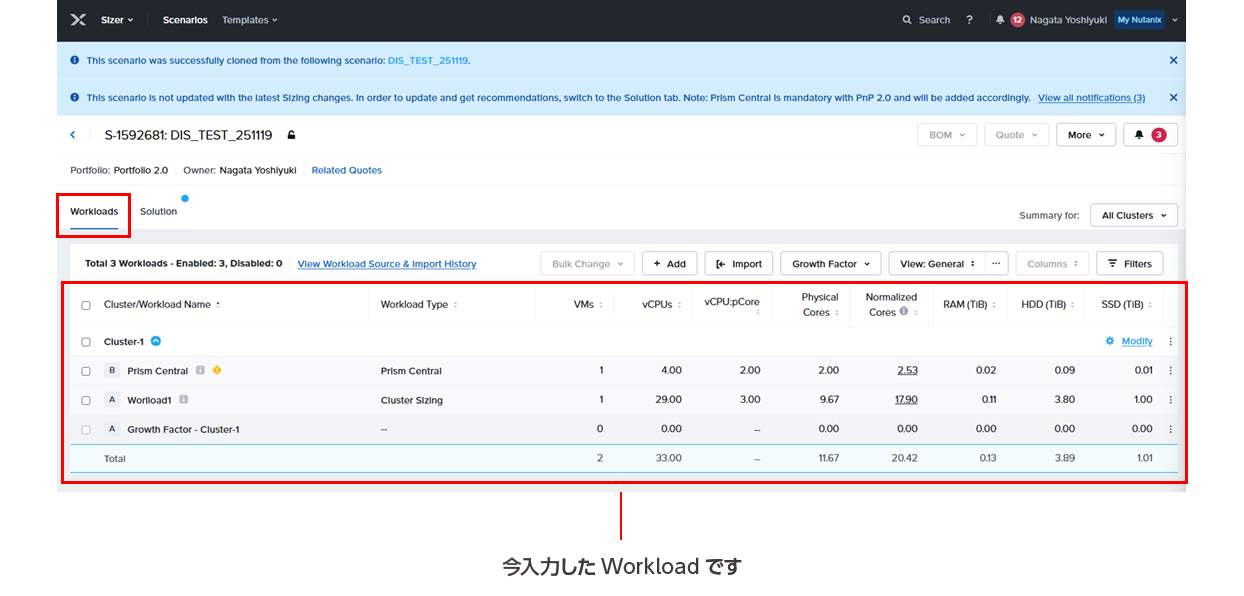Viewport: 1244px width, 596px height.
Task: Click the Nutanix X logo icon
Action: click(x=79, y=20)
